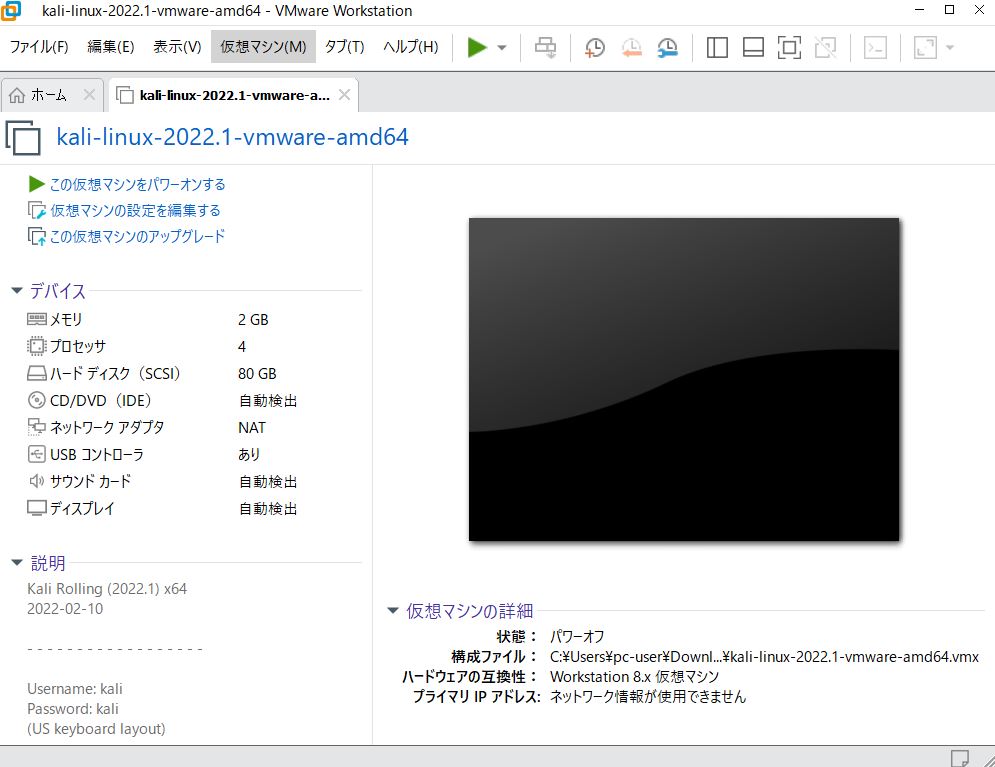Click the 80 GB hard disk value

257,374
